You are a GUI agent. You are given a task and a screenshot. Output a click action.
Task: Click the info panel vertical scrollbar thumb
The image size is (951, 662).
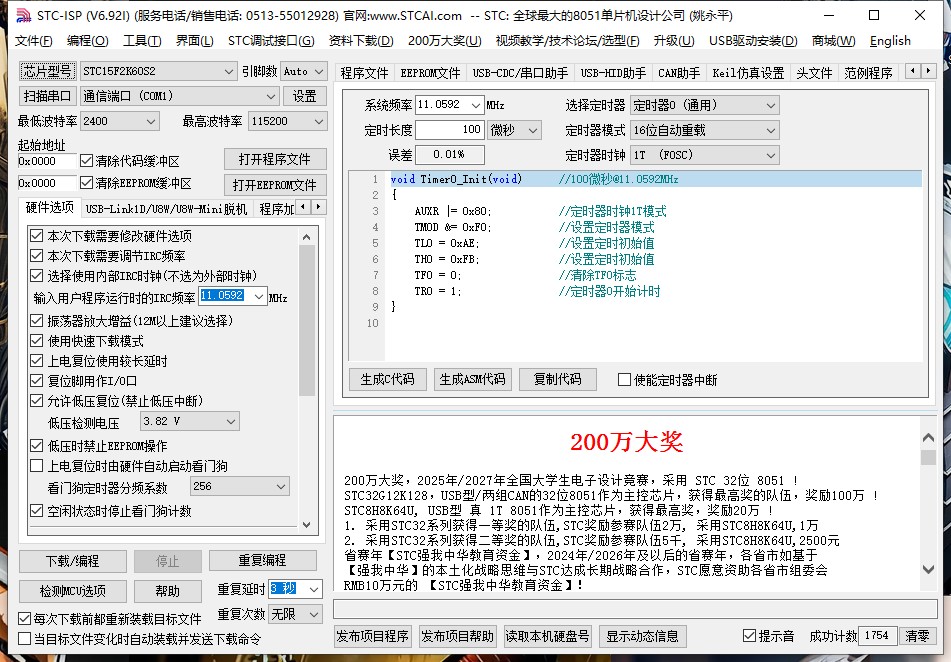tap(928, 457)
